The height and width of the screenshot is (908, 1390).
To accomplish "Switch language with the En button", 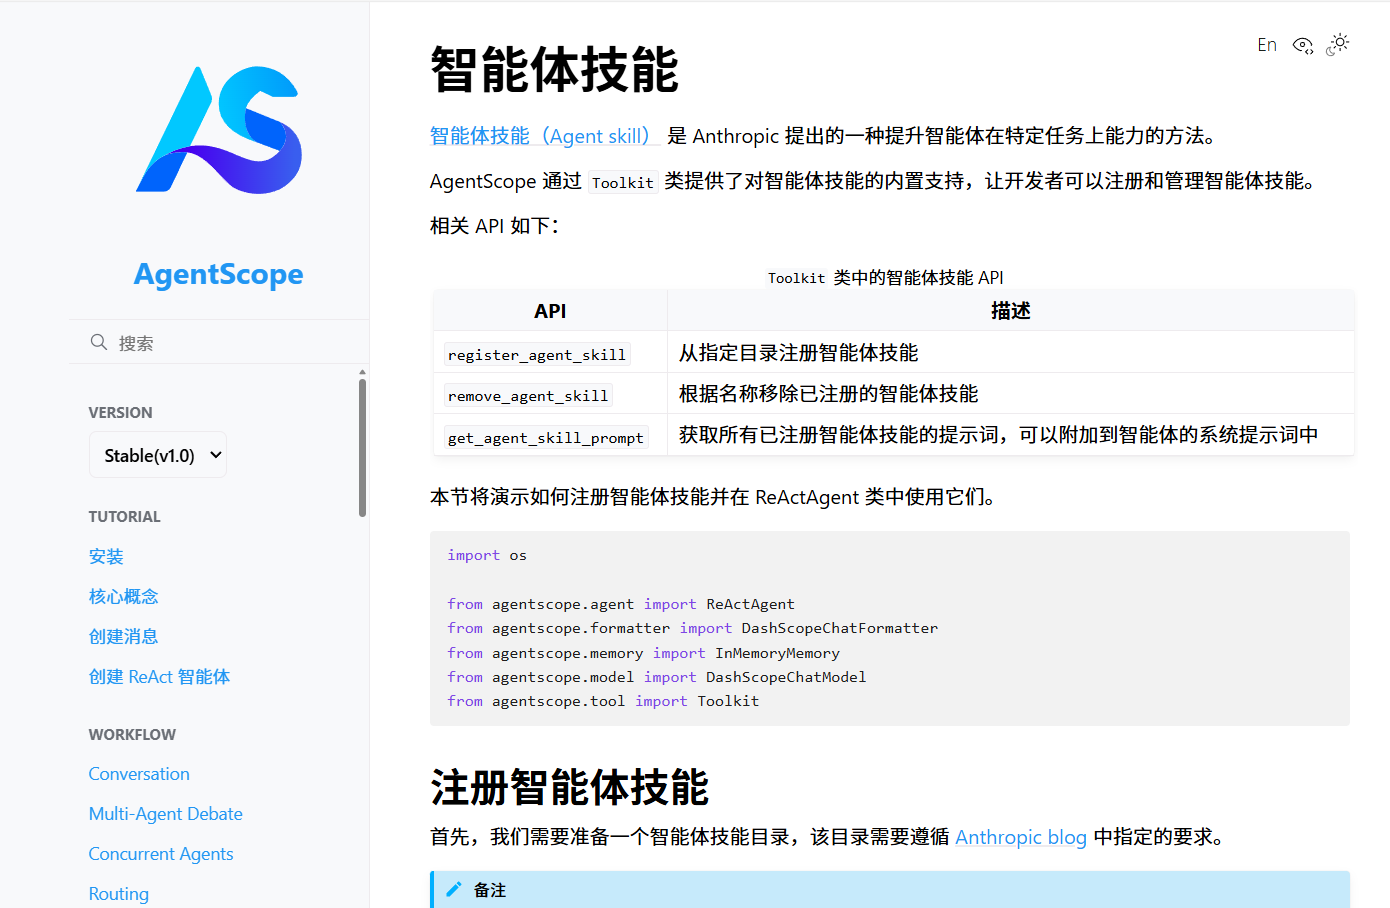I will [x=1267, y=45].
